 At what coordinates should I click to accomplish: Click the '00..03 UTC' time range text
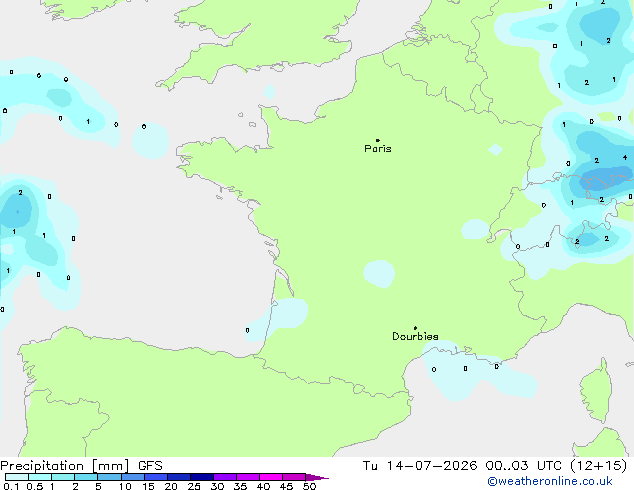(x=524, y=465)
